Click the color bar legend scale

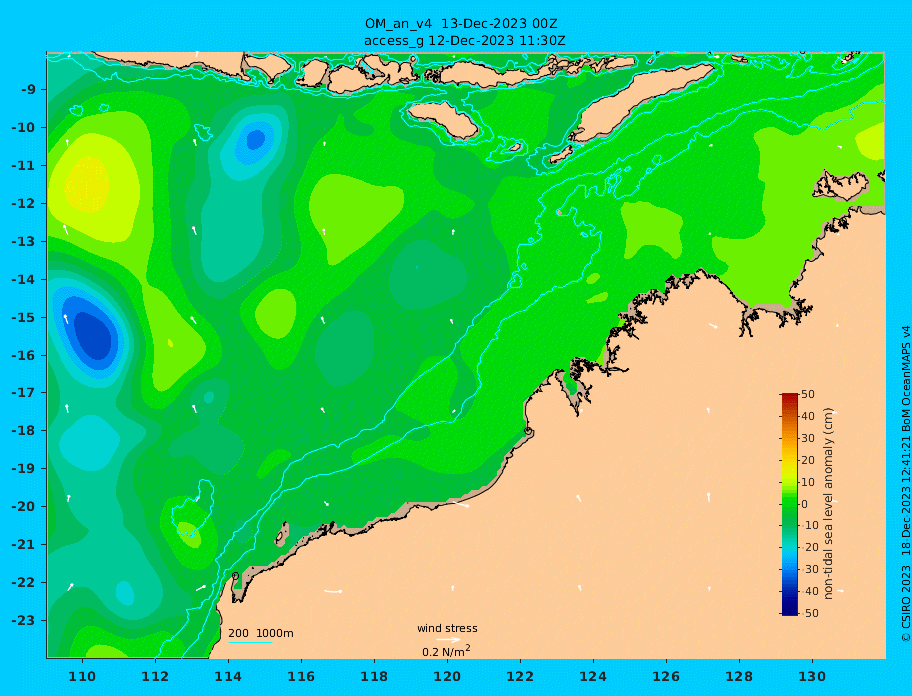[790, 504]
